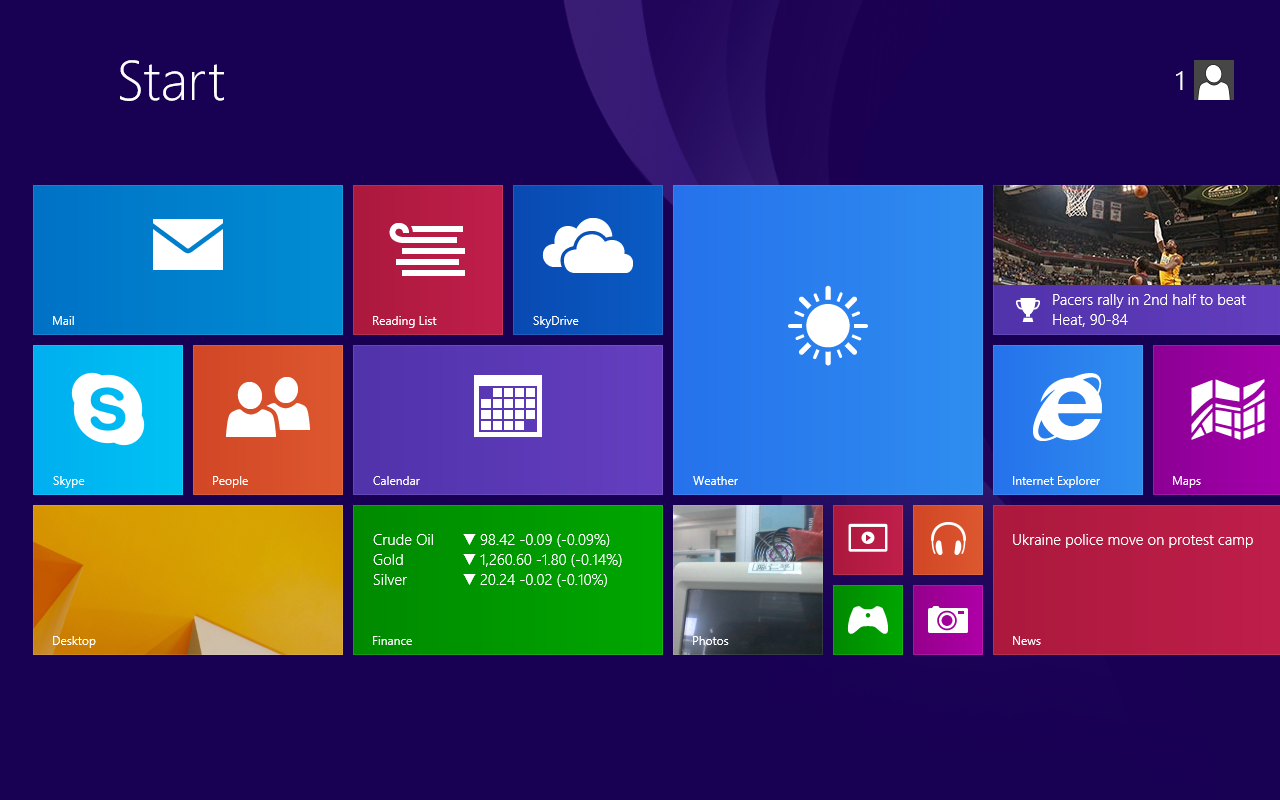This screenshot has height=800, width=1280.
Task: Launch the SkyDrive cloud tile
Action: click(588, 260)
